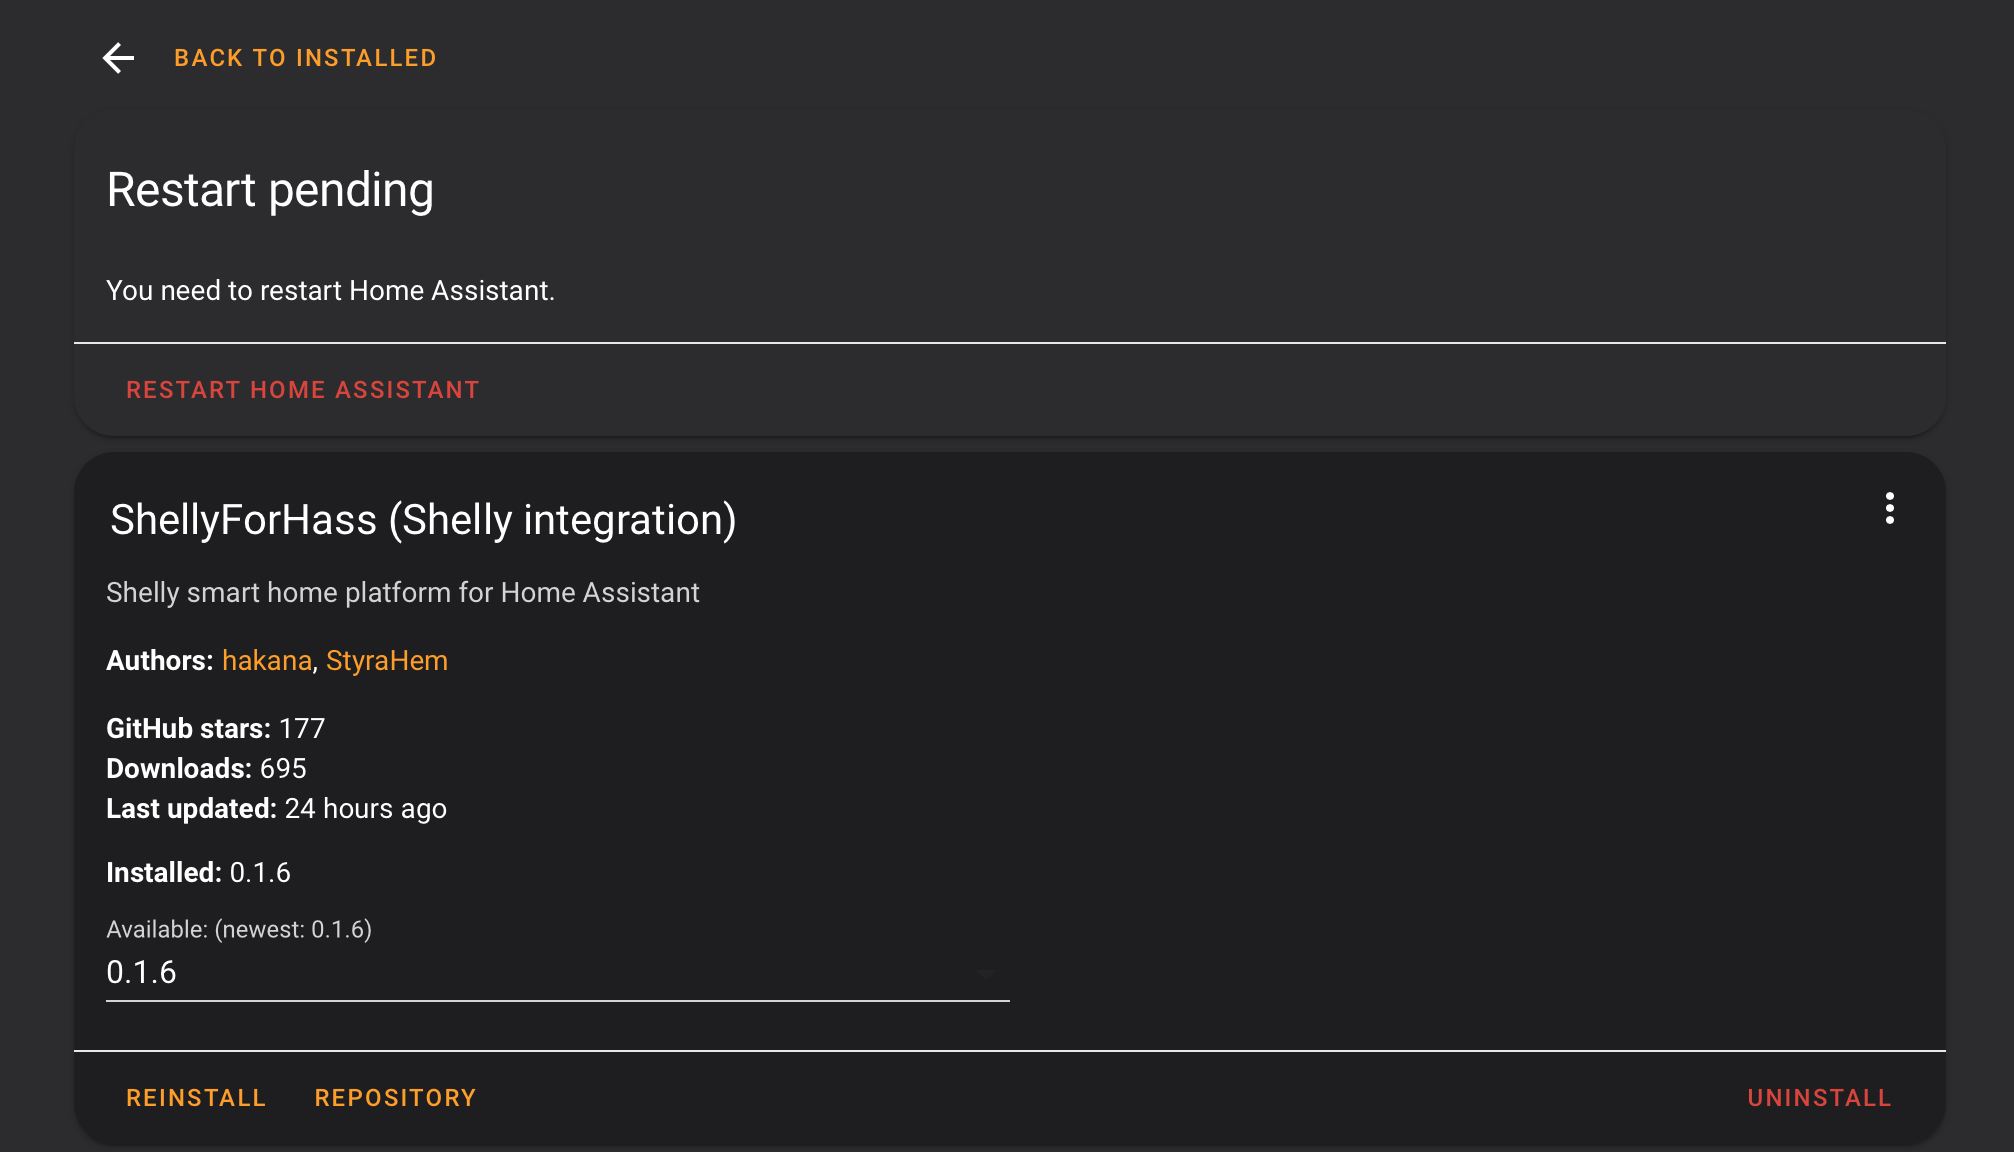Open the version selection dropdown
Screen dimensions: 2014x1152
[556, 973]
